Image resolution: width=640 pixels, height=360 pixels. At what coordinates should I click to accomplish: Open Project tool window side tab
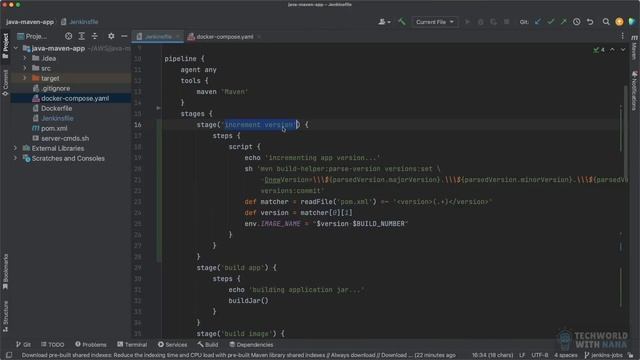click(x=5, y=46)
